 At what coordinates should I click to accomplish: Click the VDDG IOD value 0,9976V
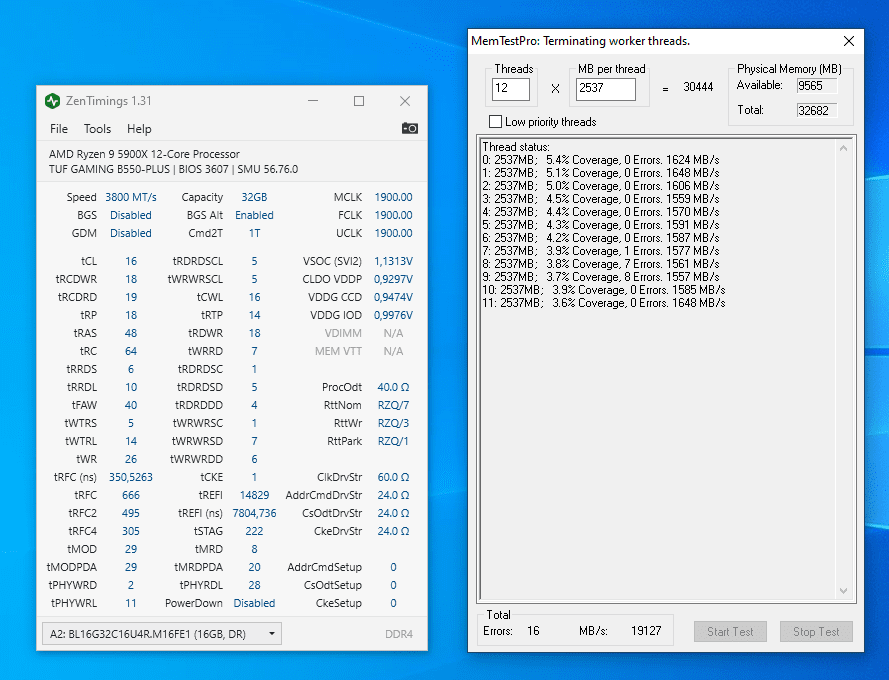coord(393,315)
